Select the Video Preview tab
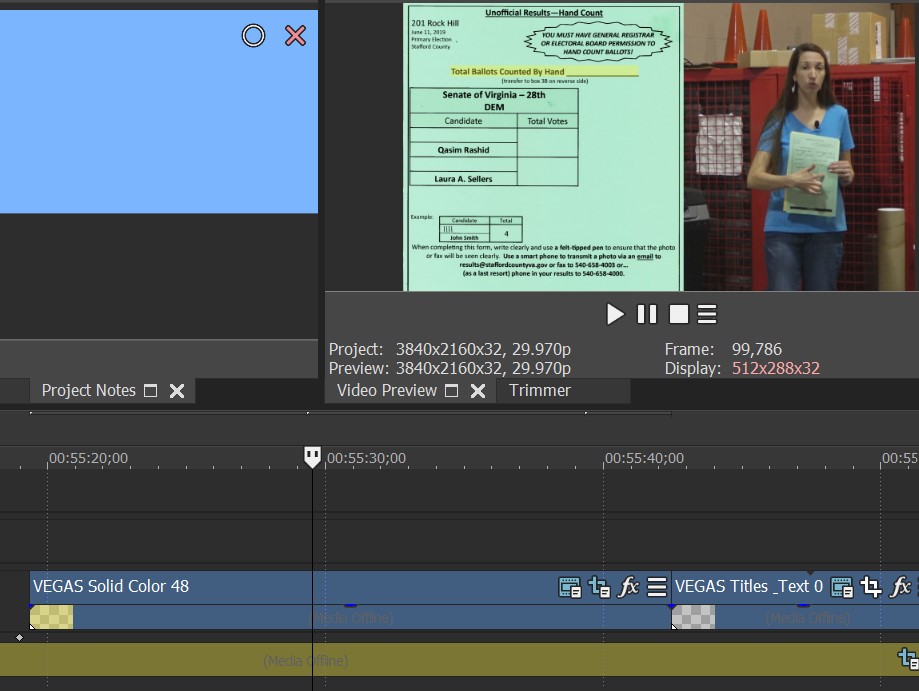This screenshot has height=691, width=919. pos(386,390)
